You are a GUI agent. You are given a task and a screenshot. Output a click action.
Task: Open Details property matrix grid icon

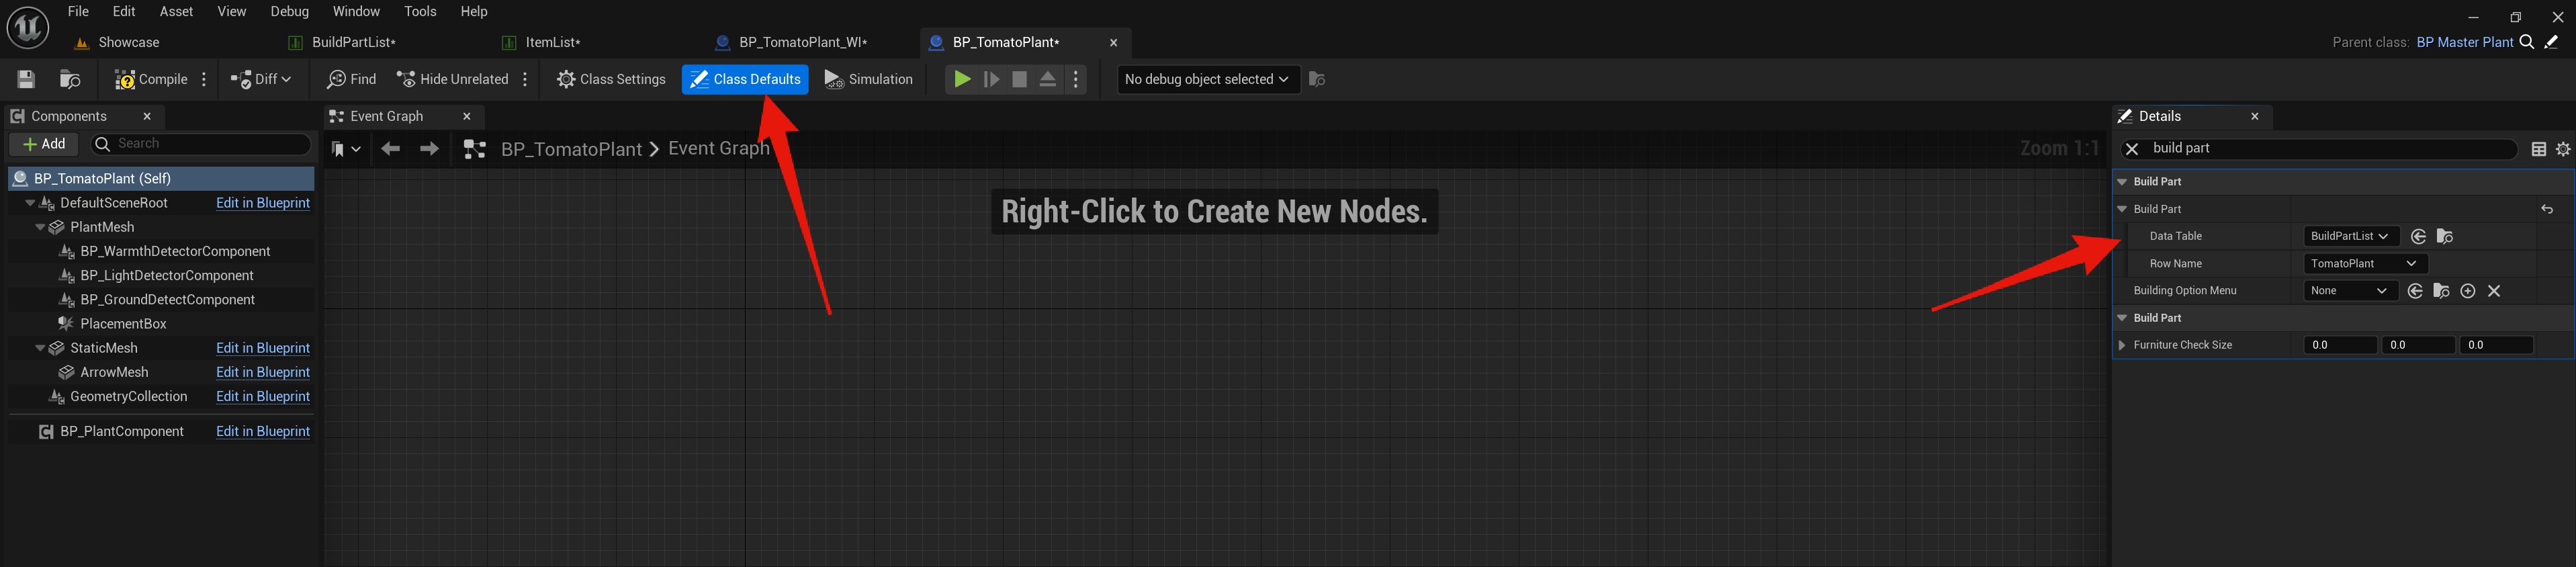click(x=2538, y=149)
